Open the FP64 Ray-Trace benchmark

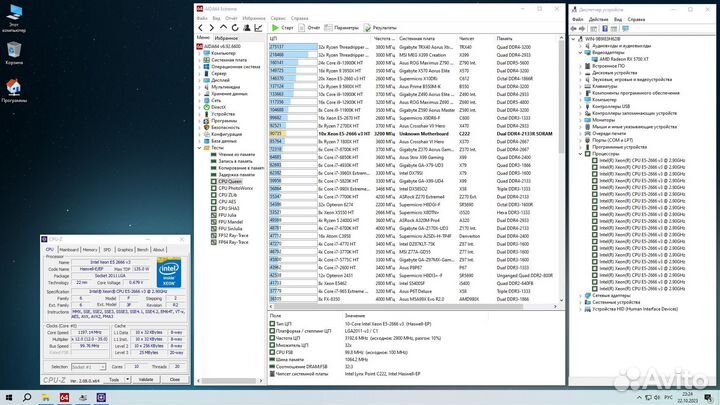click(x=233, y=242)
